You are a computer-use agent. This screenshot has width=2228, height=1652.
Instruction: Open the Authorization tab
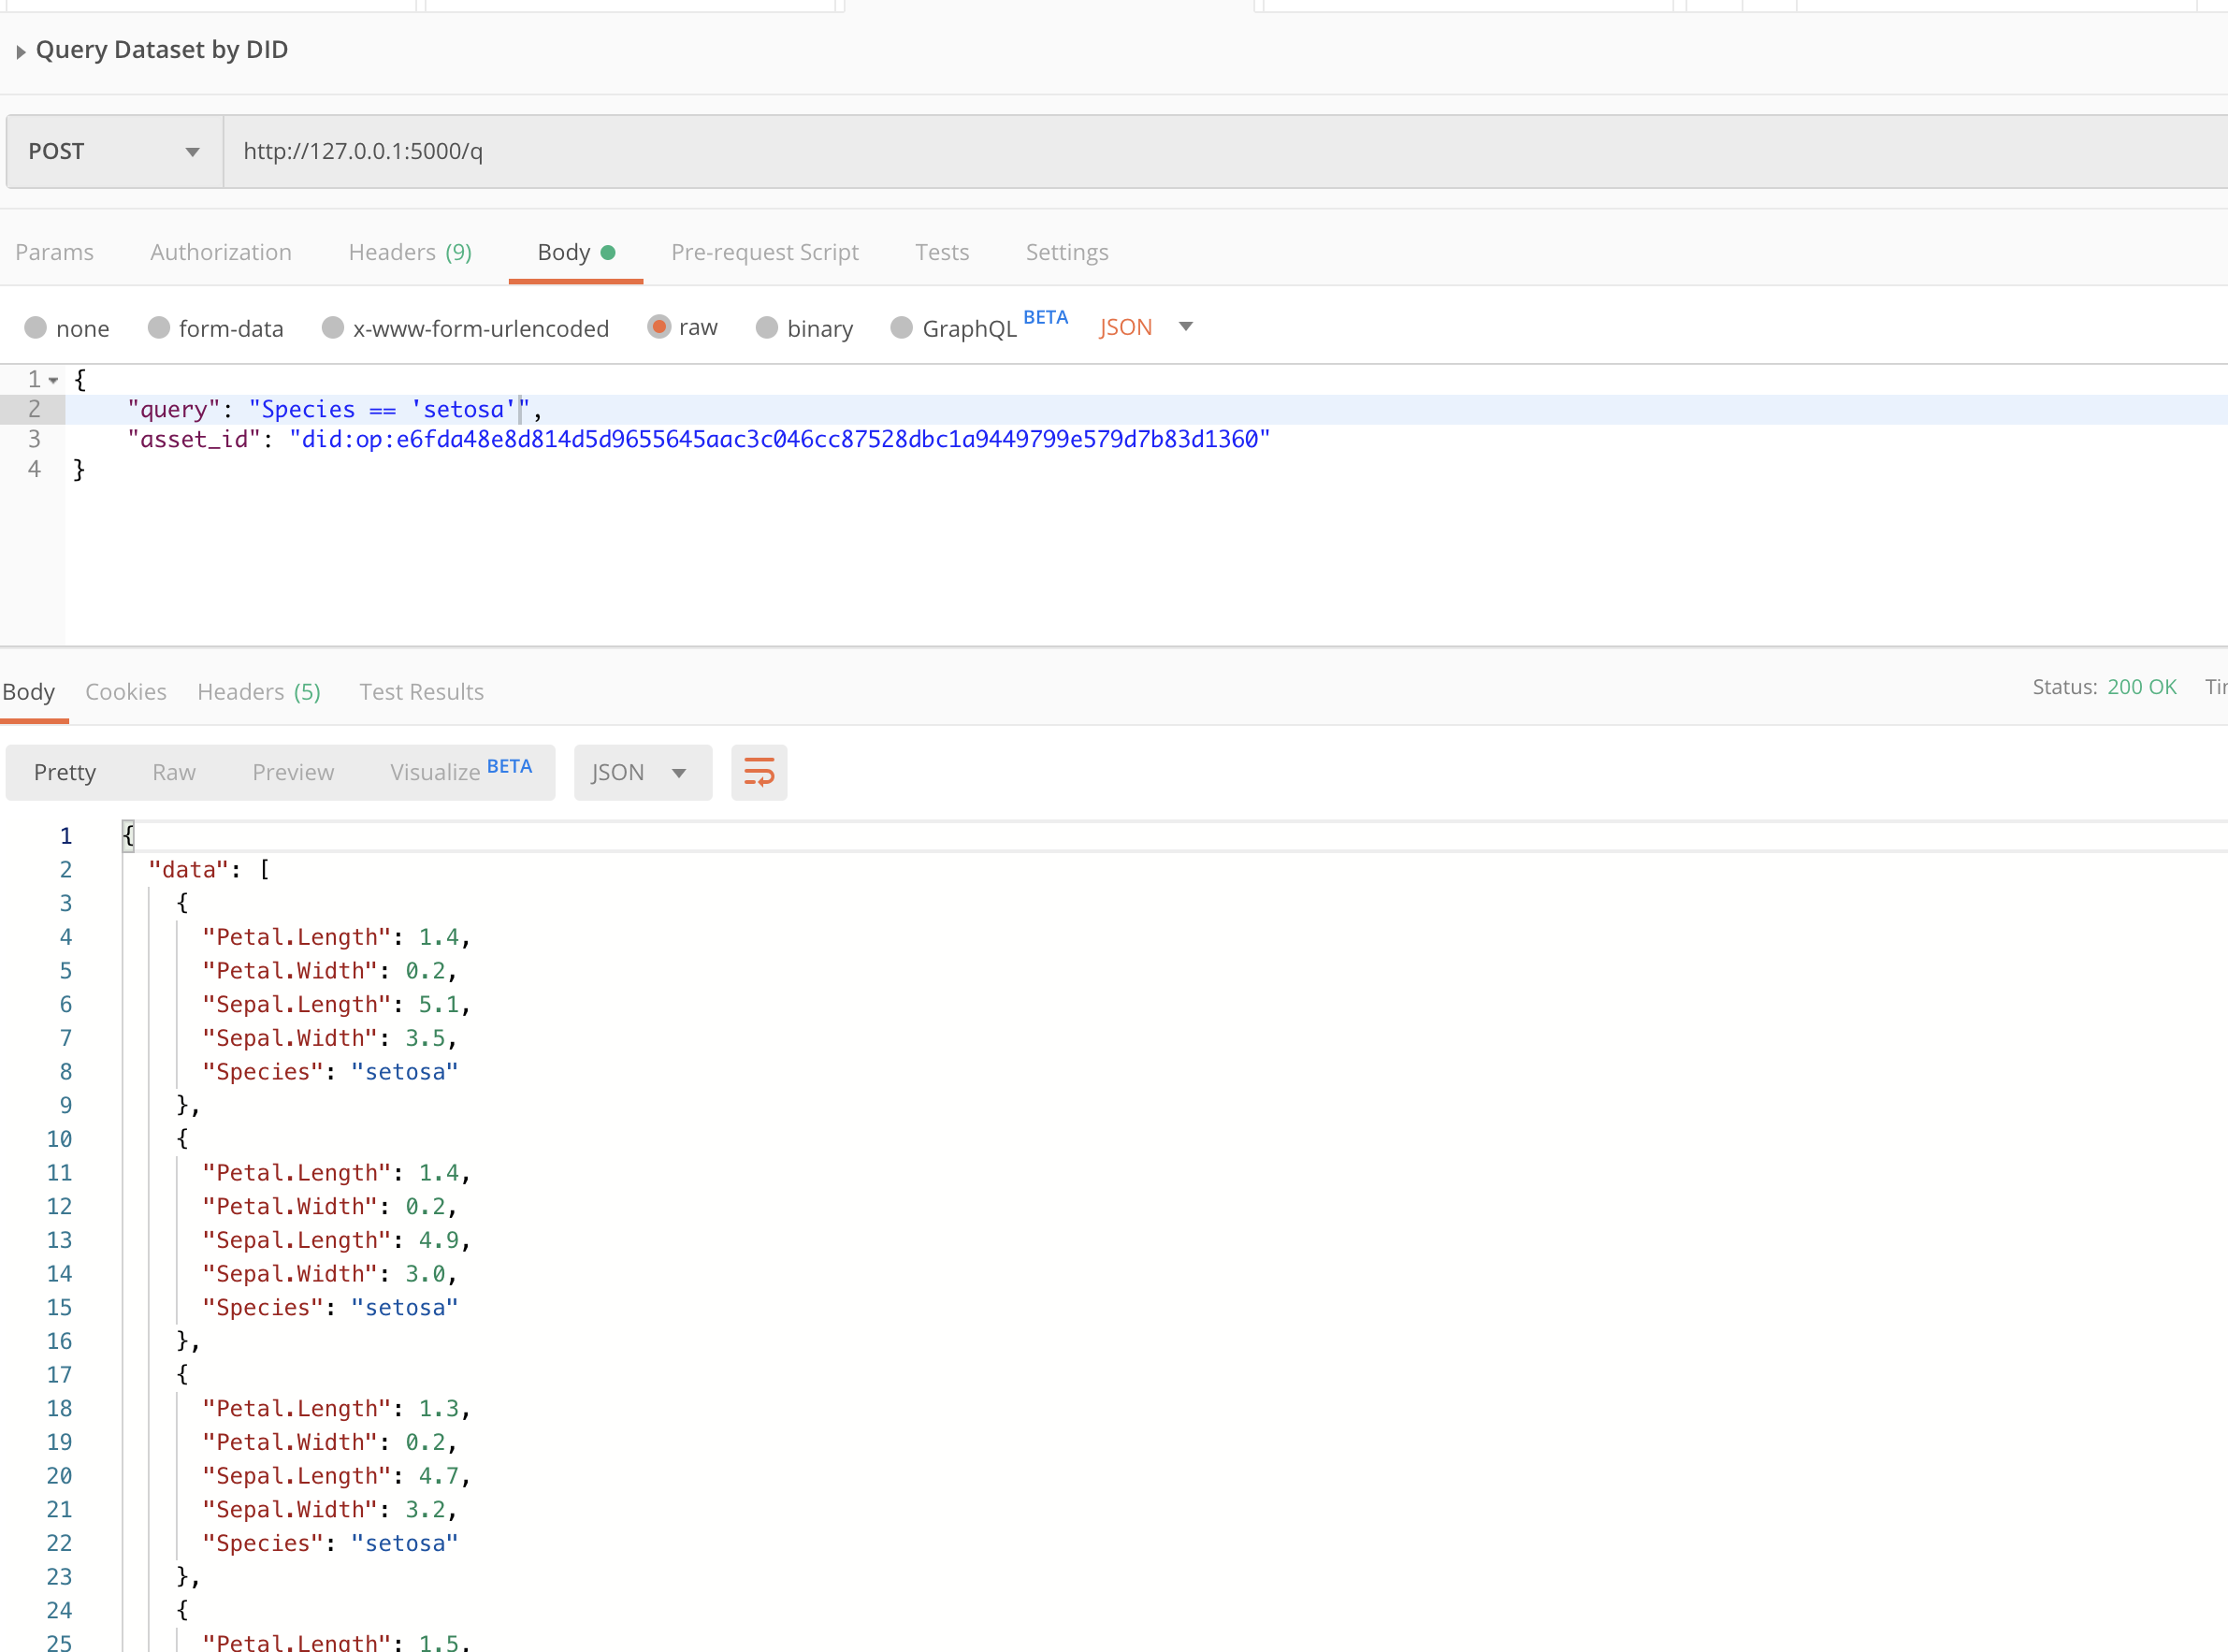[221, 252]
